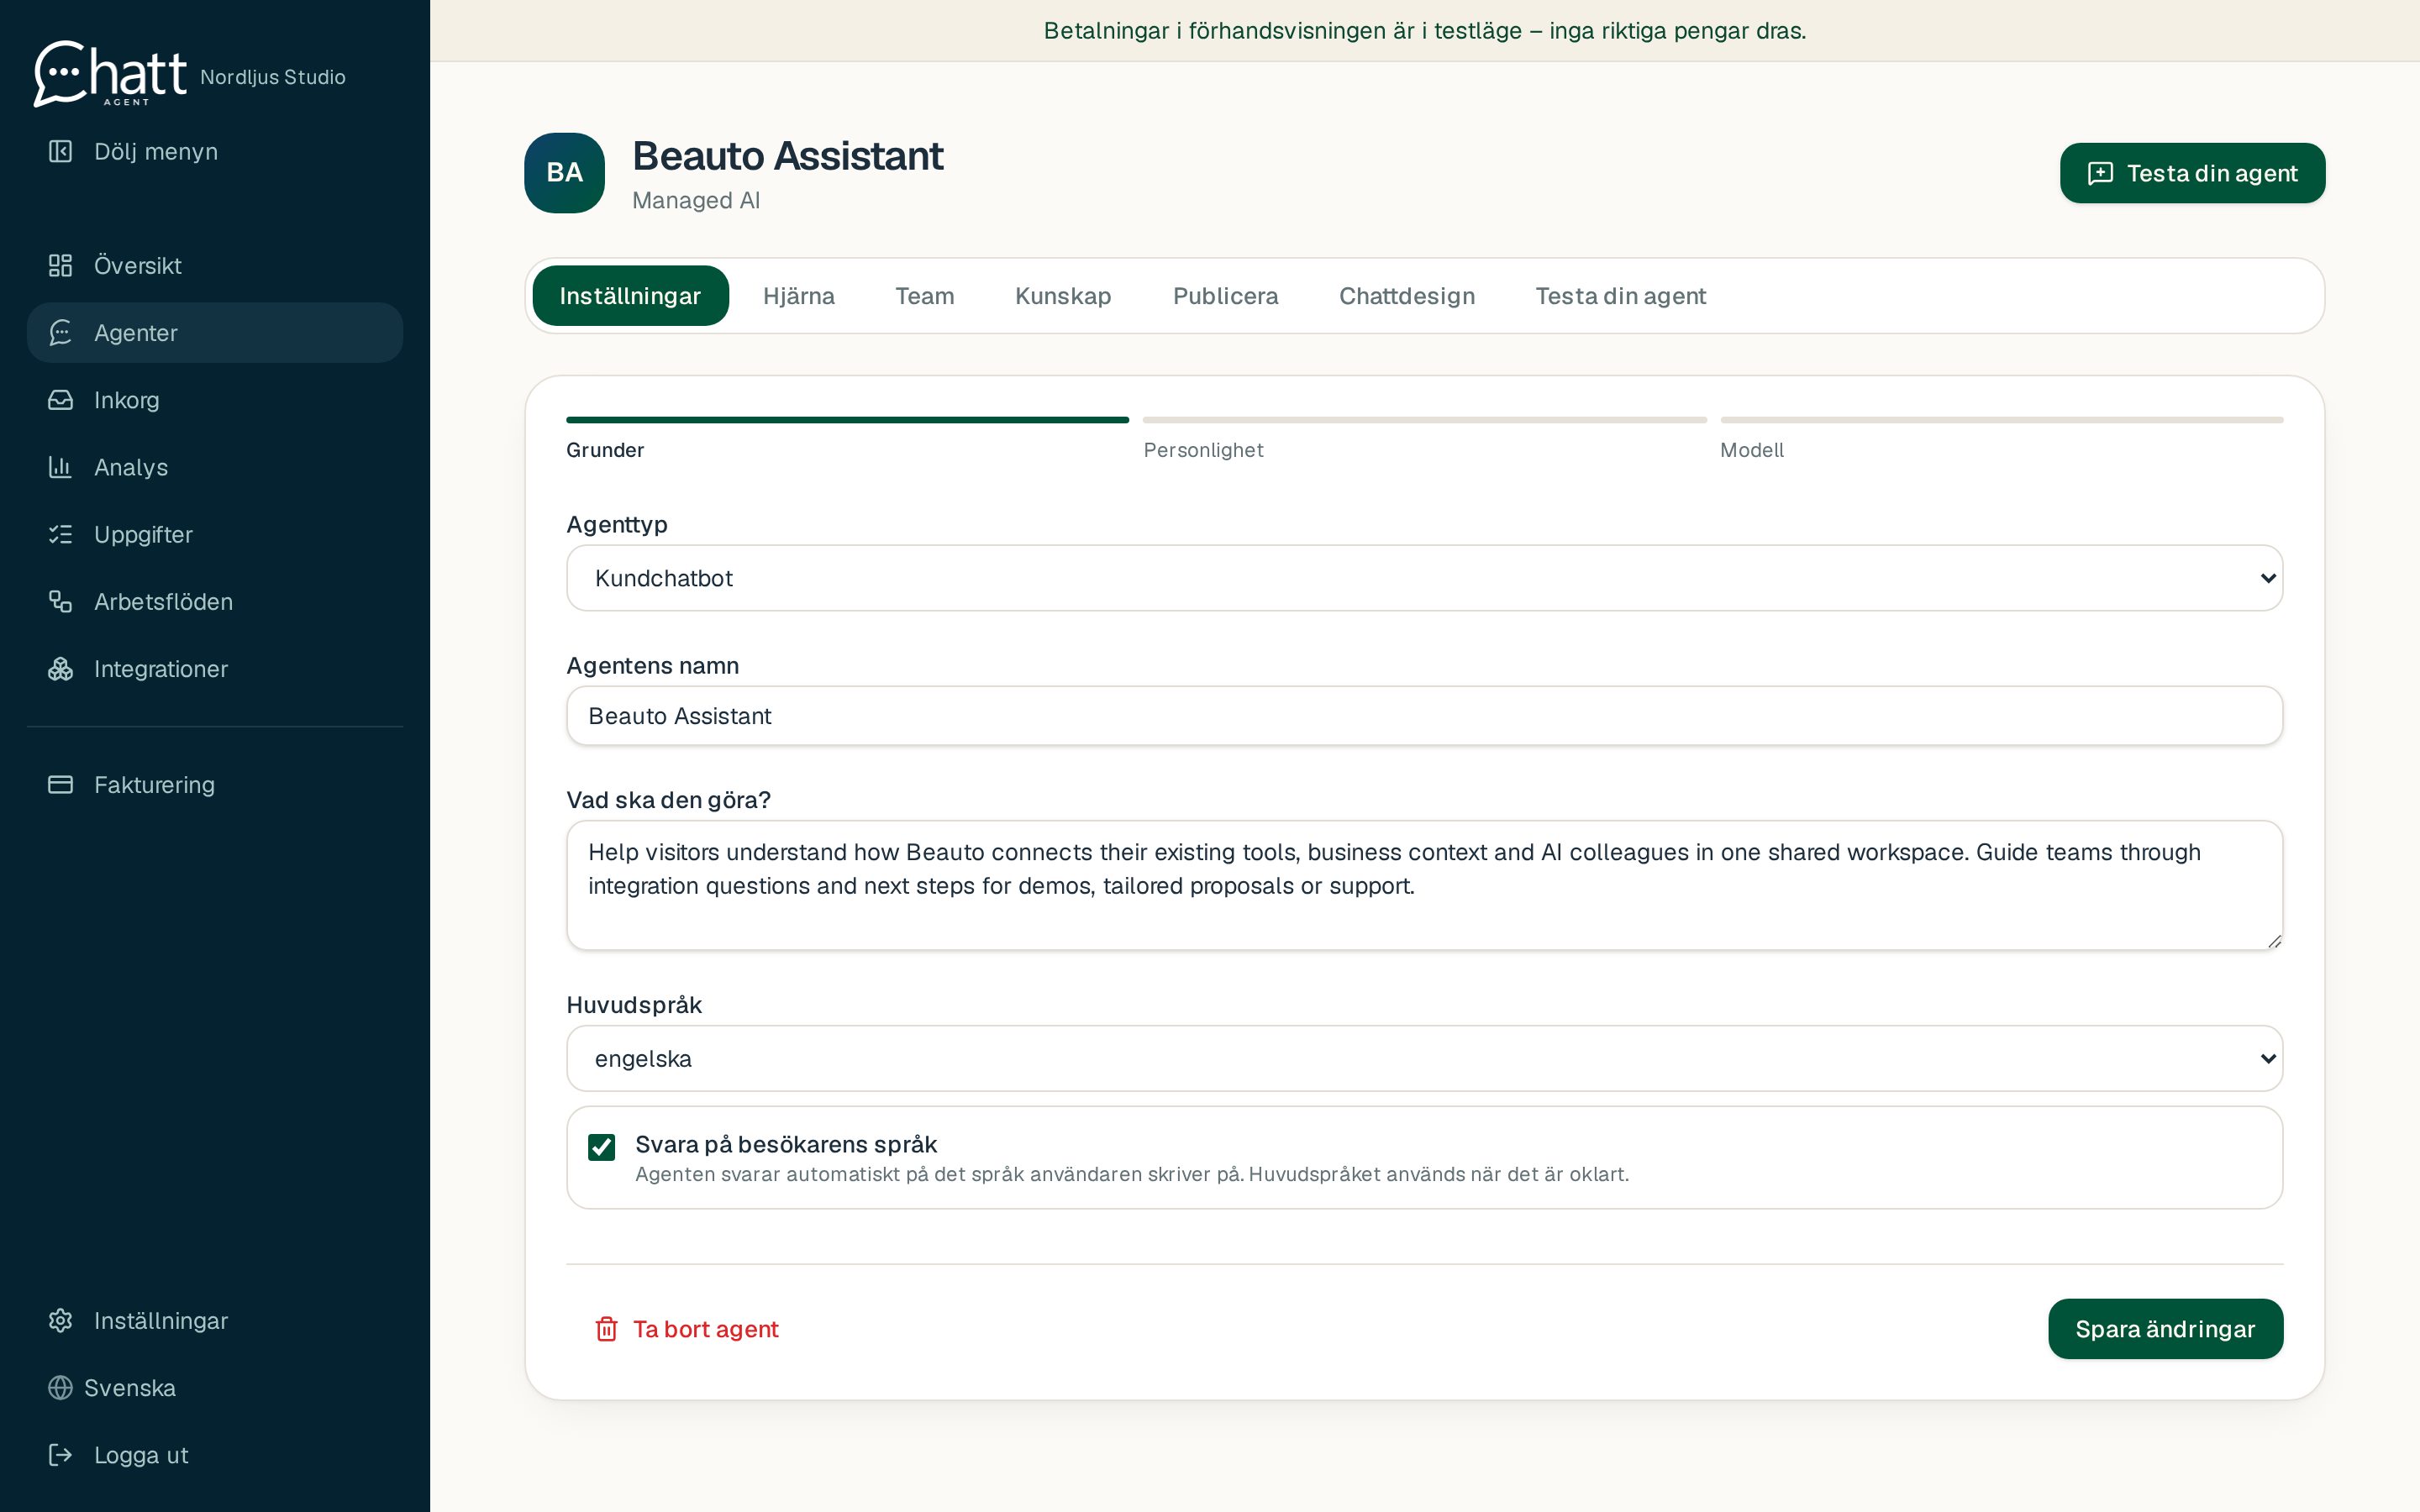Open the Fakturering sidebar label
Screen dimensions: 2420x1512
tap(154, 784)
